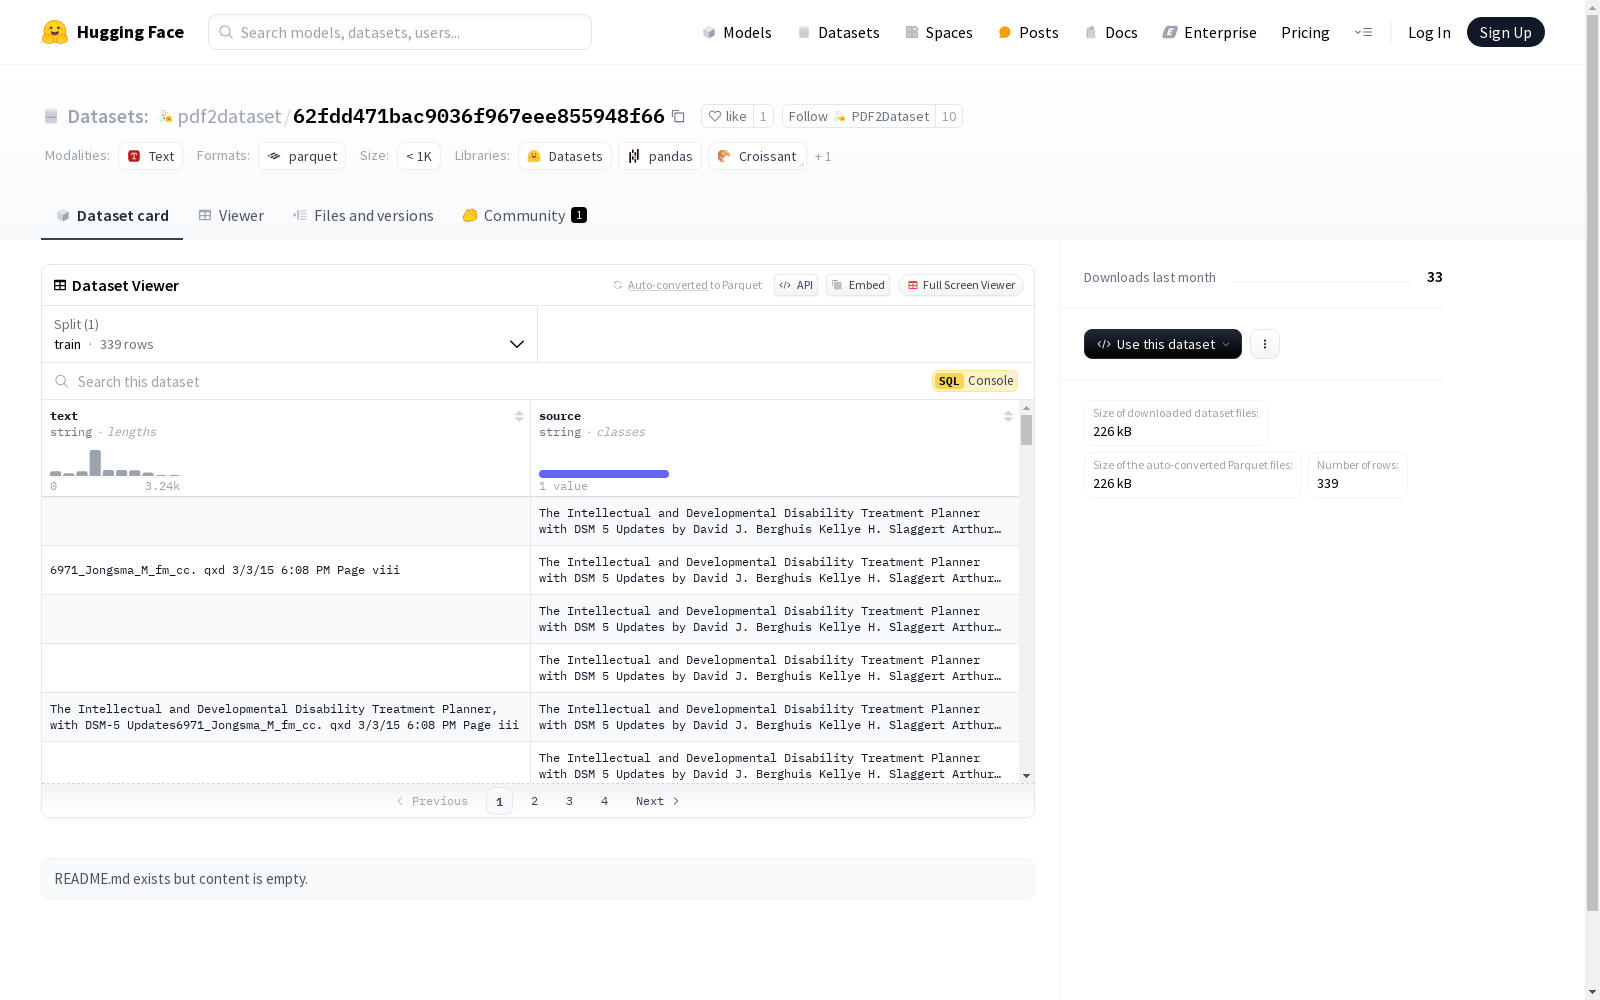Click the table scroll up arrow

pos(1026,408)
